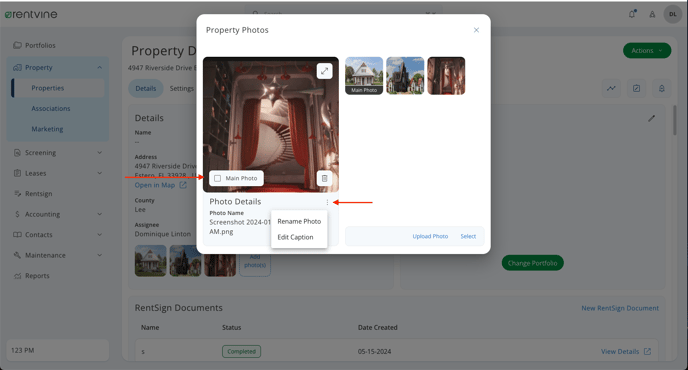The image size is (688, 370).
Task: Click the 05-15-2024 date cell
Action: tap(374, 352)
